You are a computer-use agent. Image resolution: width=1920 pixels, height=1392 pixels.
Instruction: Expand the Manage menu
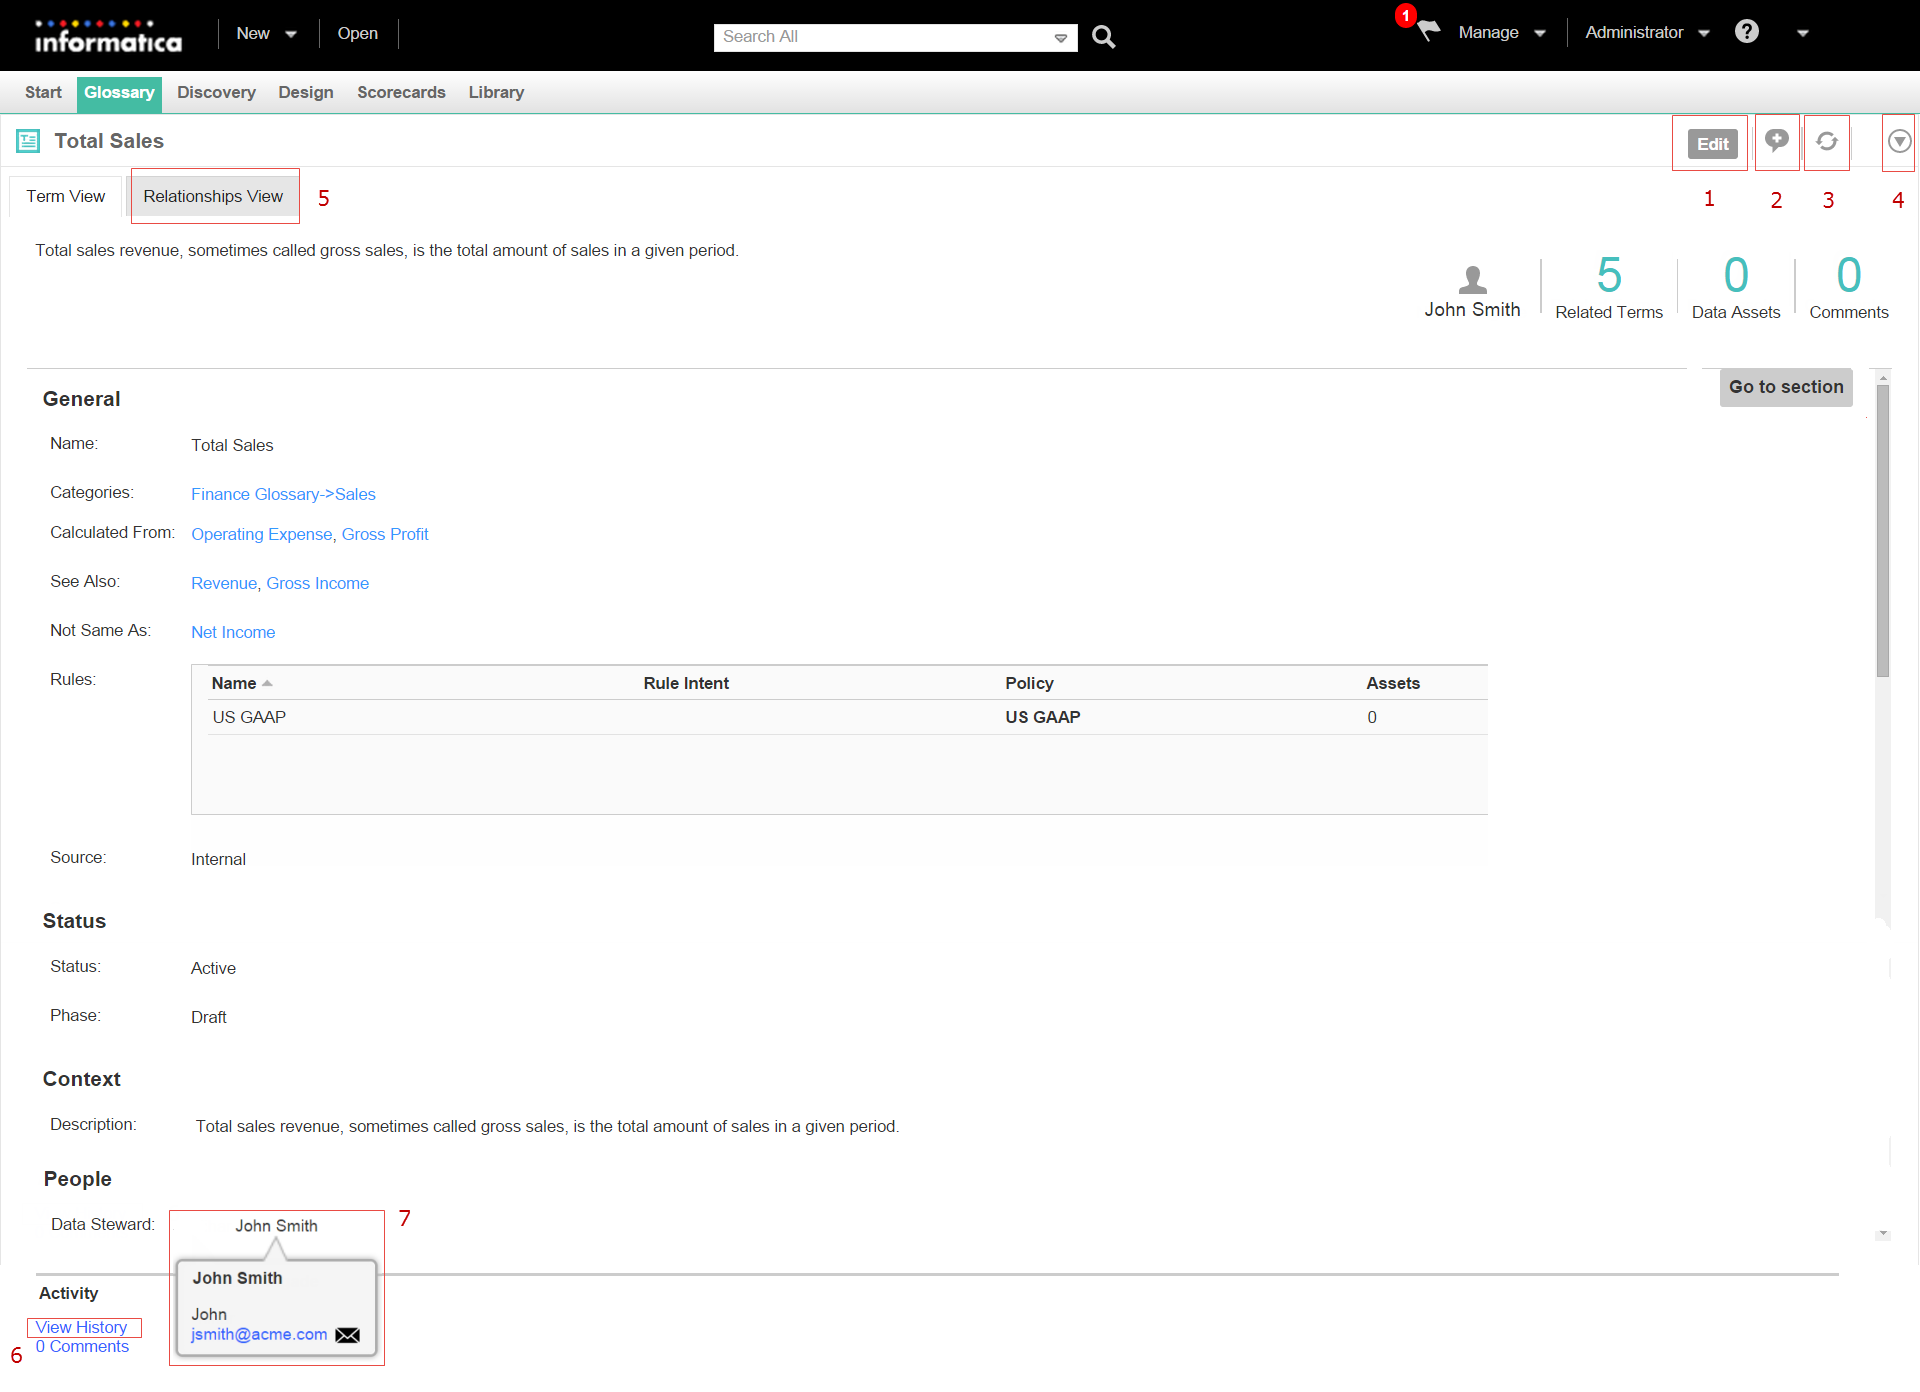pos(1501,33)
